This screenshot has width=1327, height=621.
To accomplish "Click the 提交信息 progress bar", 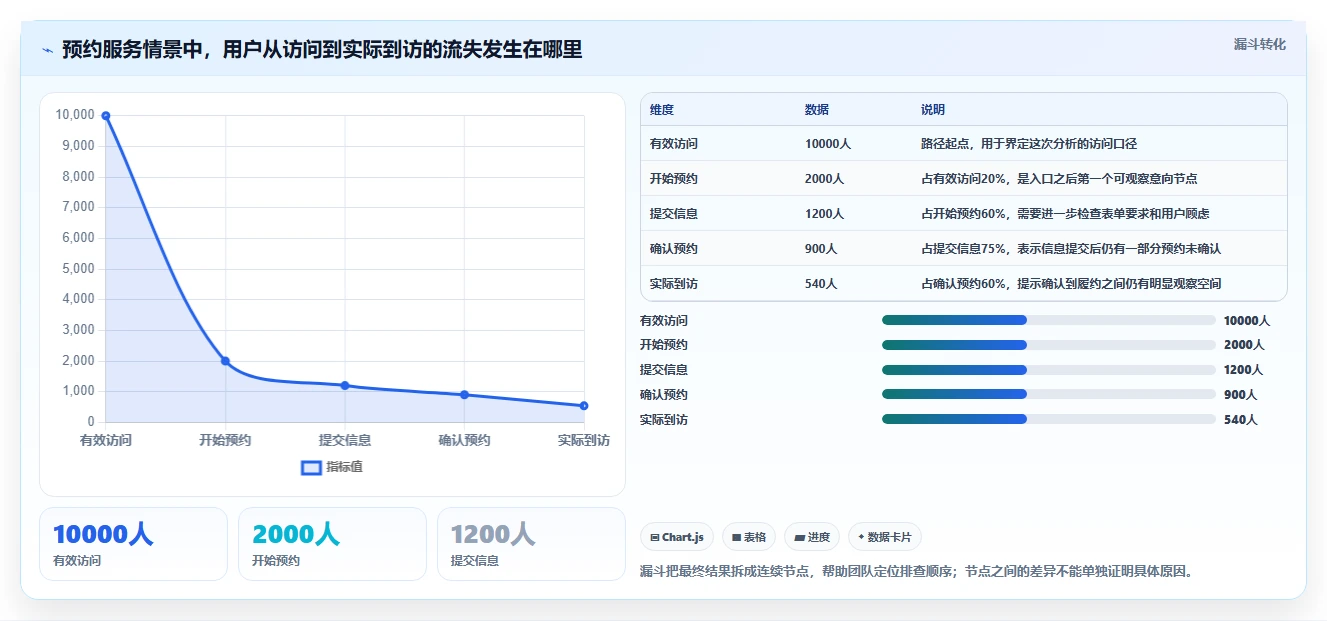I will click(x=1049, y=370).
